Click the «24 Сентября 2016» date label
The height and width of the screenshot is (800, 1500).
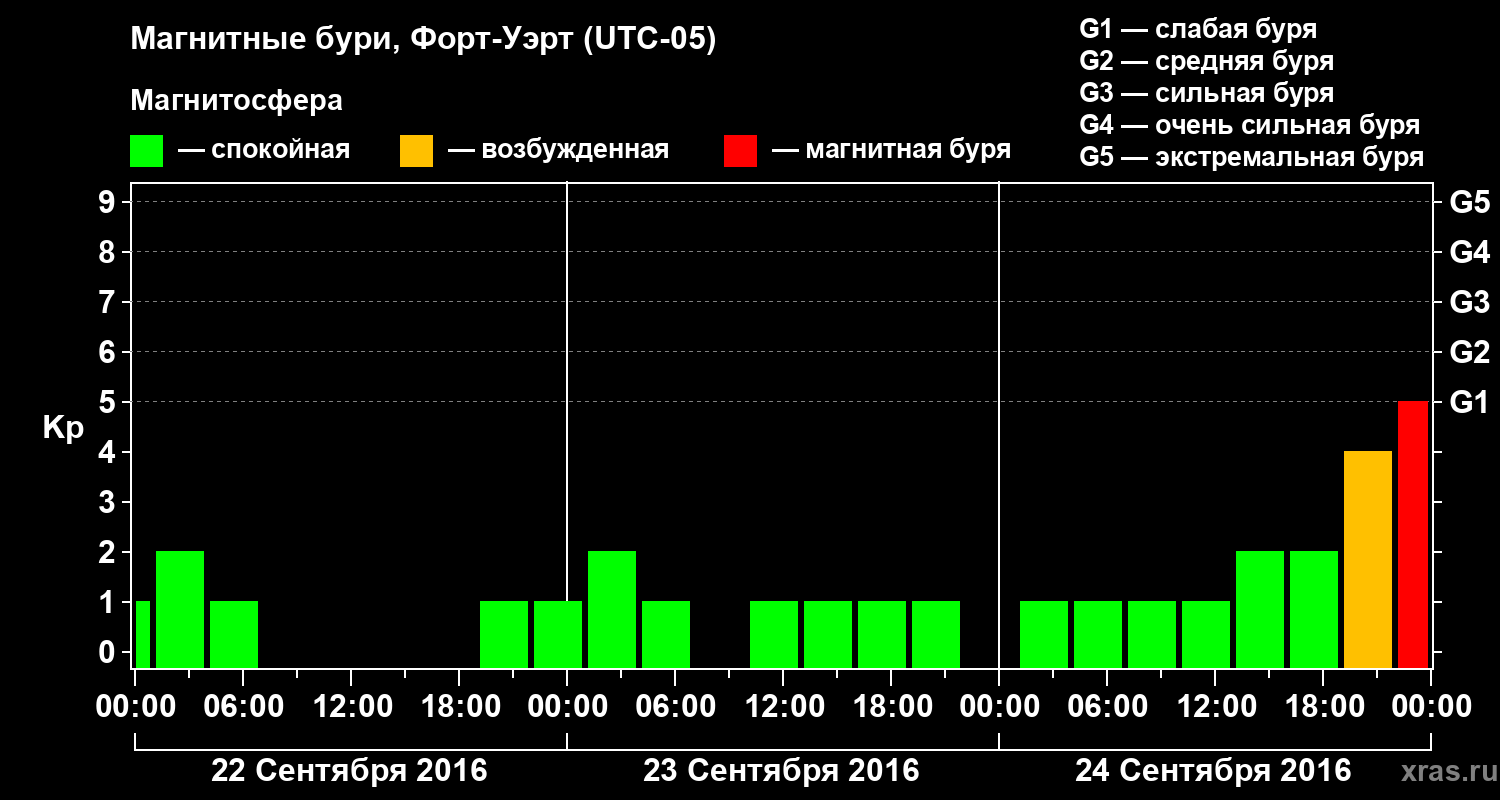pyautogui.click(x=1213, y=771)
